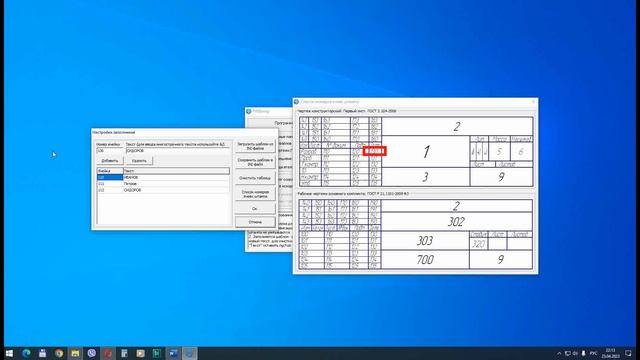This screenshot has width=640, height=360.
Task: Click stamp cell 1 in the first-sheet stamp
Action: [x=426, y=152]
